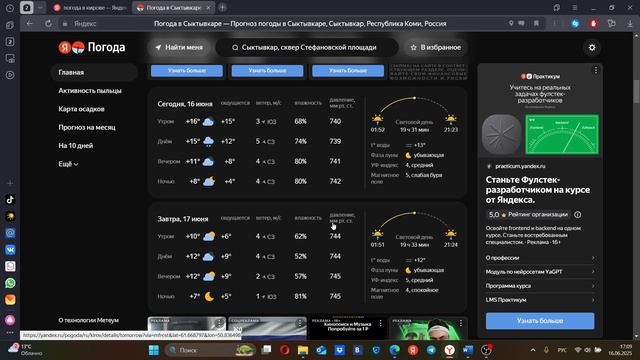Open Opera from the taskbar

284,350
